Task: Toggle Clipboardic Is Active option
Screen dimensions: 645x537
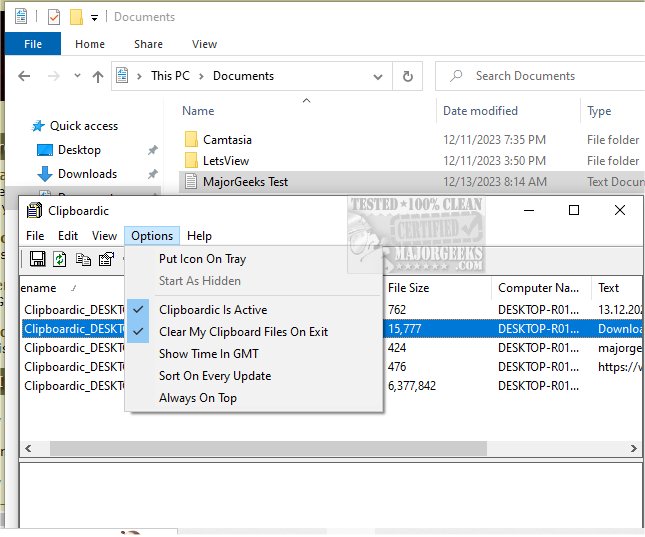Action: (254, 309)
